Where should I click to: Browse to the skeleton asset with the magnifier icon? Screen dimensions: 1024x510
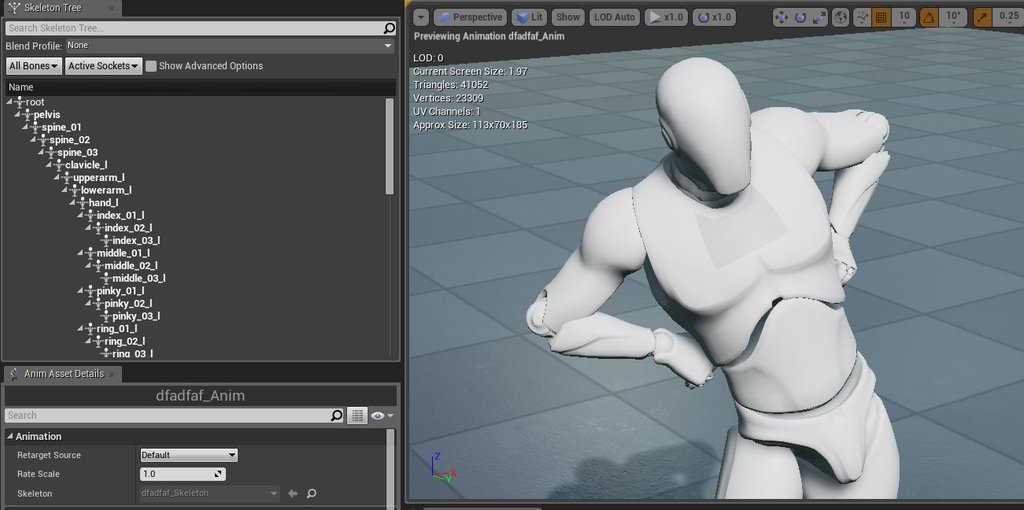[312, 494]
